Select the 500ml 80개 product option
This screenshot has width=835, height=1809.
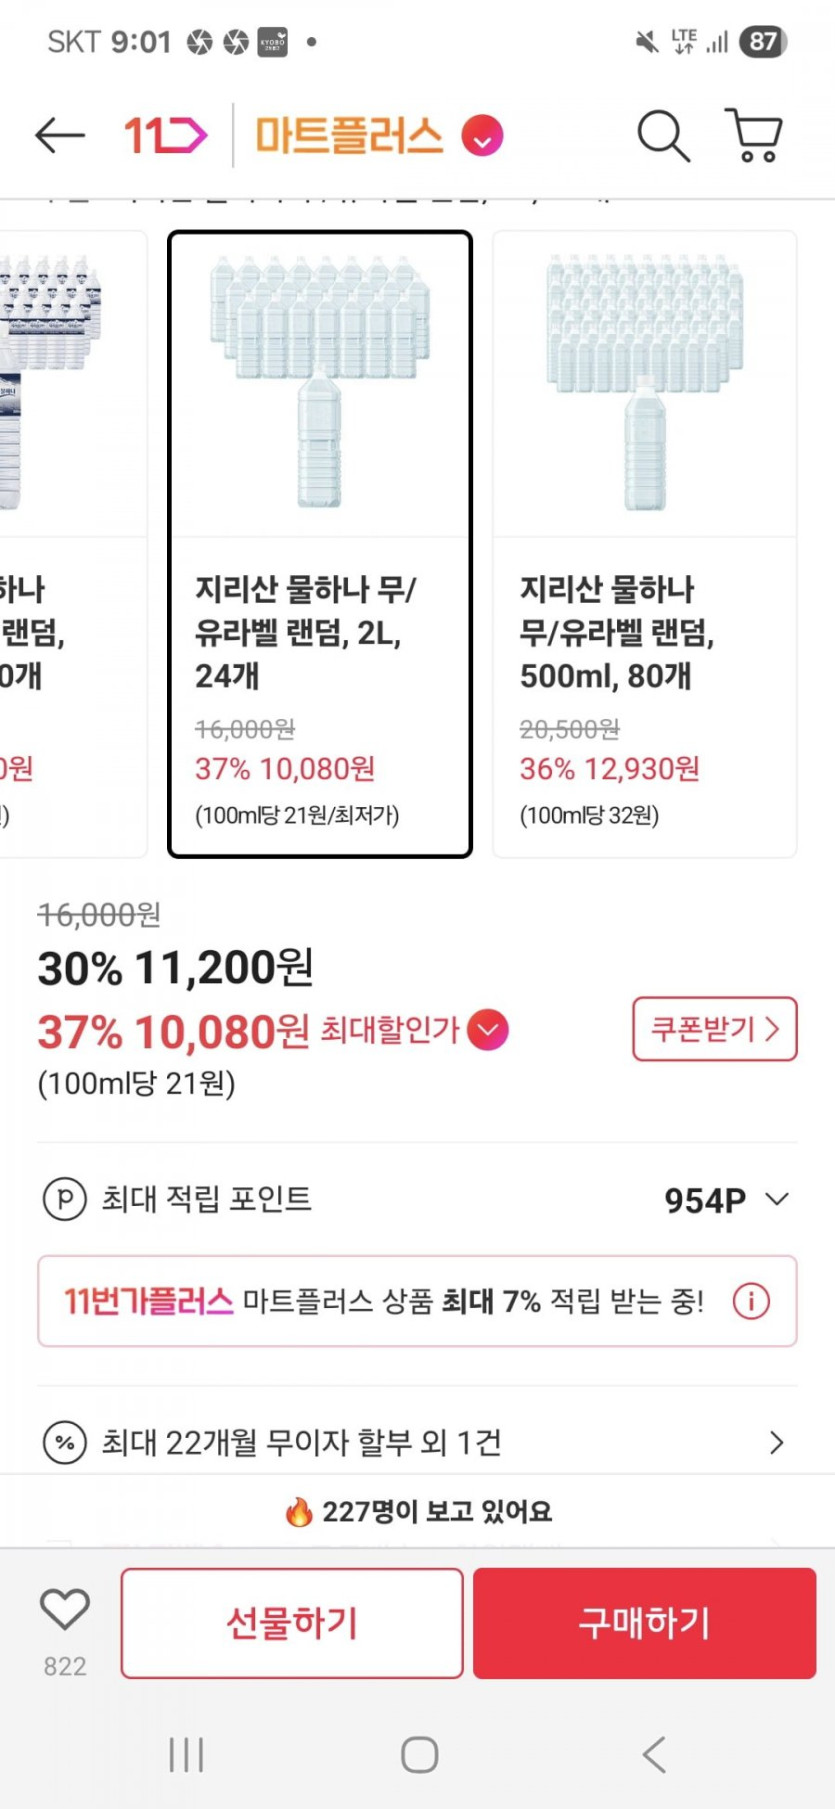pos(645,544)
